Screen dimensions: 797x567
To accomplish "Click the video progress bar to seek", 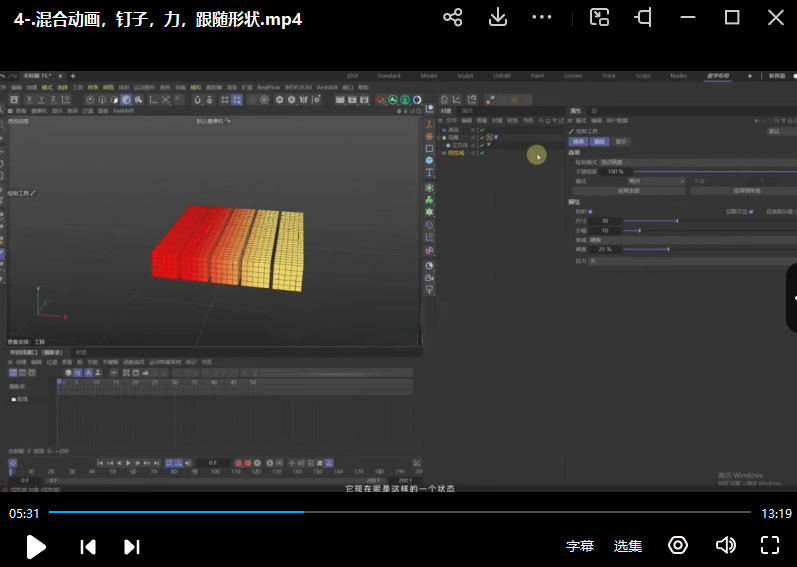I will [400, 512].
